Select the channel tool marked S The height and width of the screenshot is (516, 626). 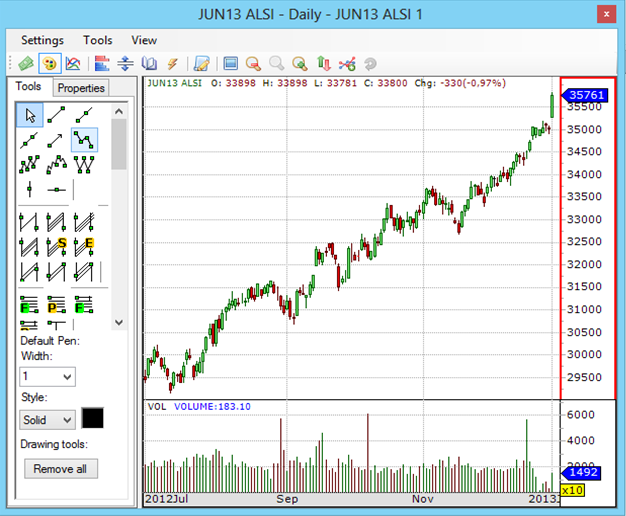(x=57, y=244)
